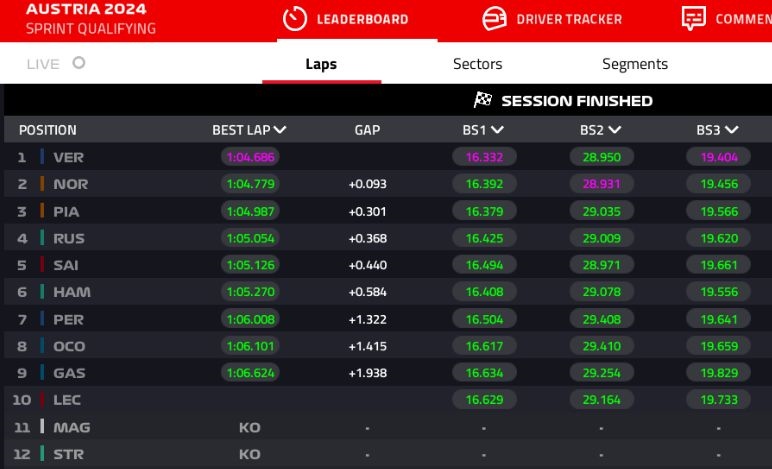The height and width of the screenshot is (469, 772).
Task: Click the Commentary speech bubble icon
Action: (693, 19)
